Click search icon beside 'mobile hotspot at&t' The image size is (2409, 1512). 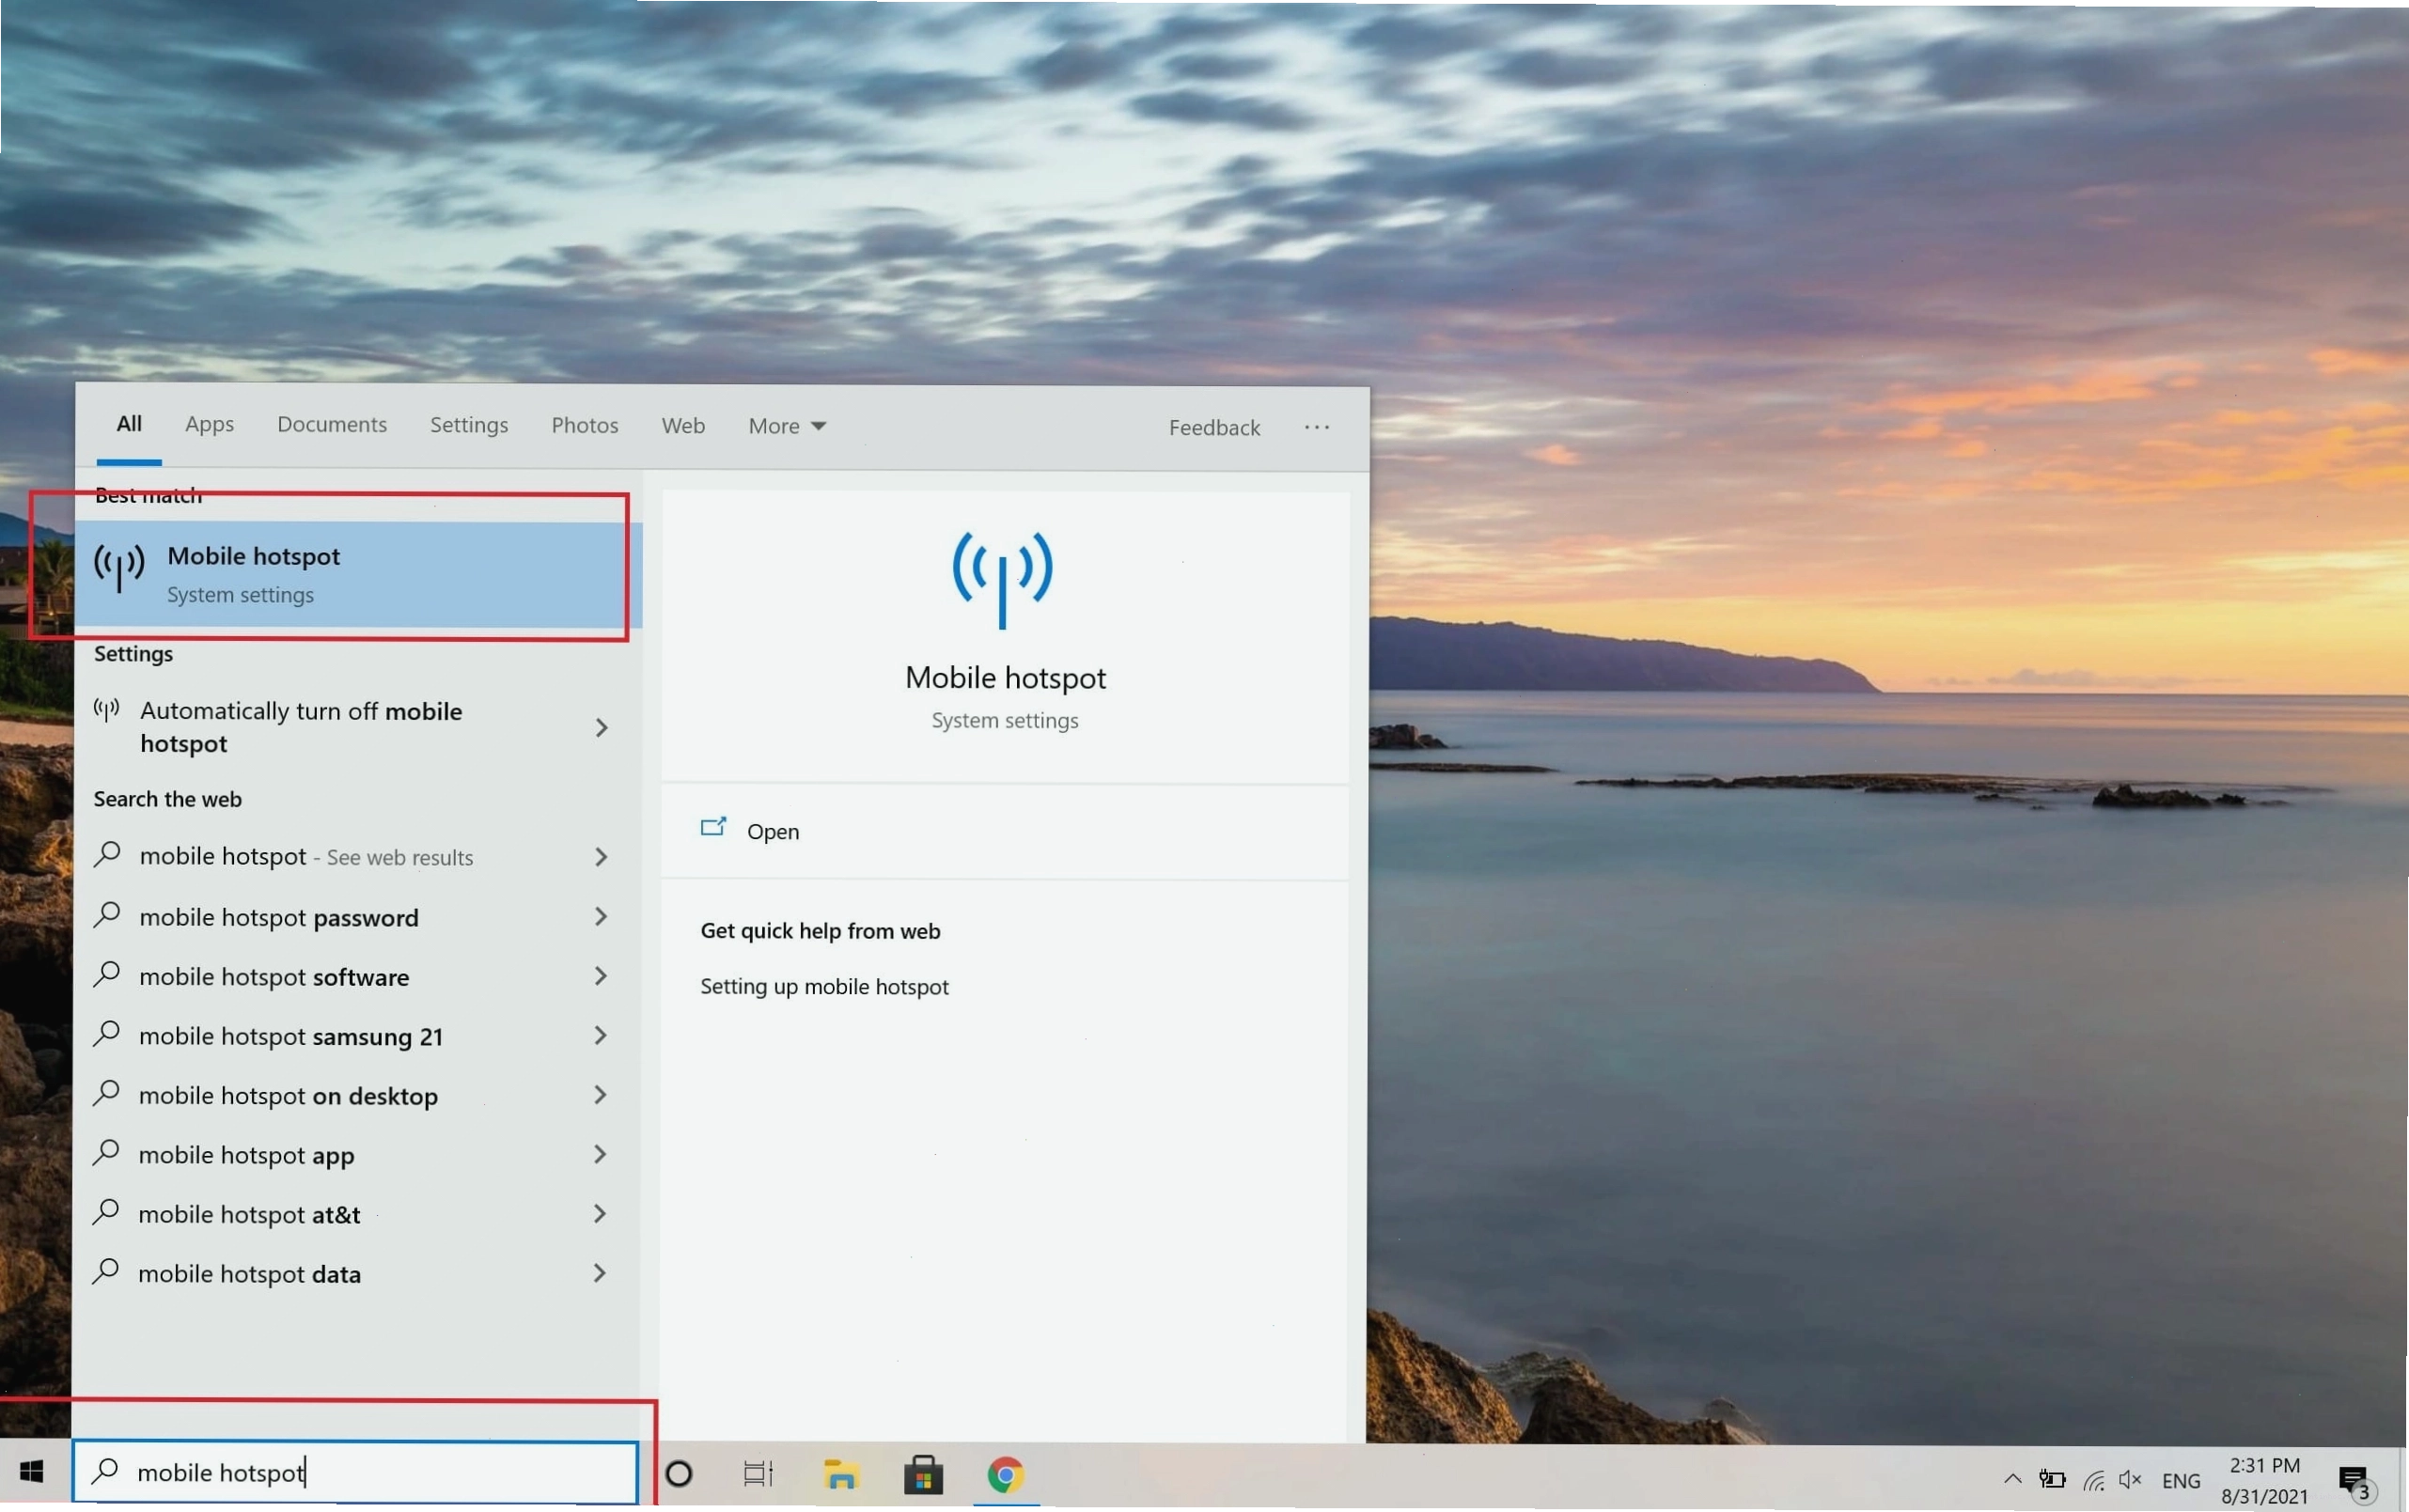[x=105, y=1212]
